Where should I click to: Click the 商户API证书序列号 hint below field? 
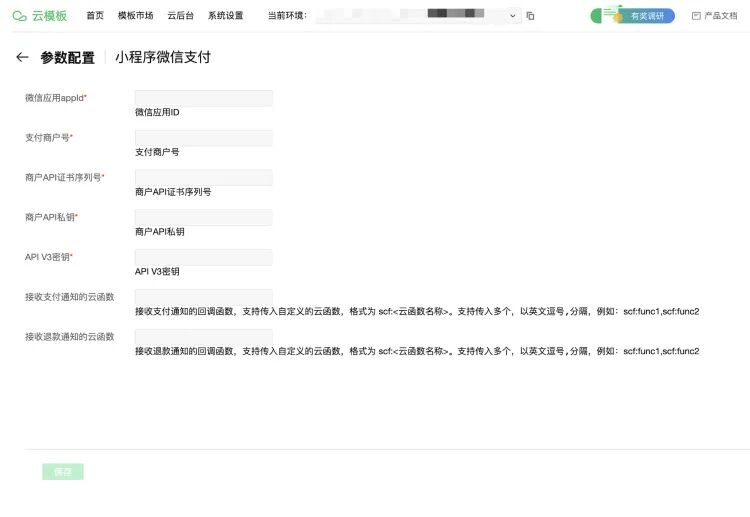(173, 192)
